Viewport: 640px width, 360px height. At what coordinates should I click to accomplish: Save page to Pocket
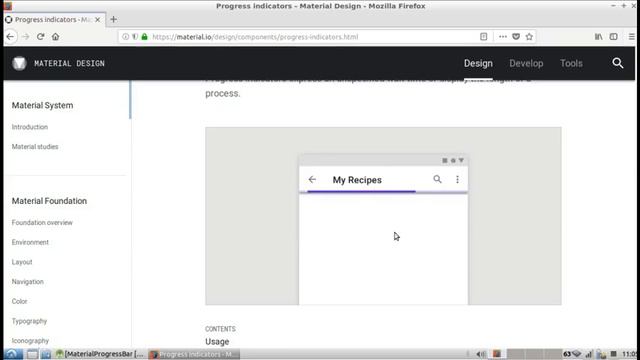(516, 37)
